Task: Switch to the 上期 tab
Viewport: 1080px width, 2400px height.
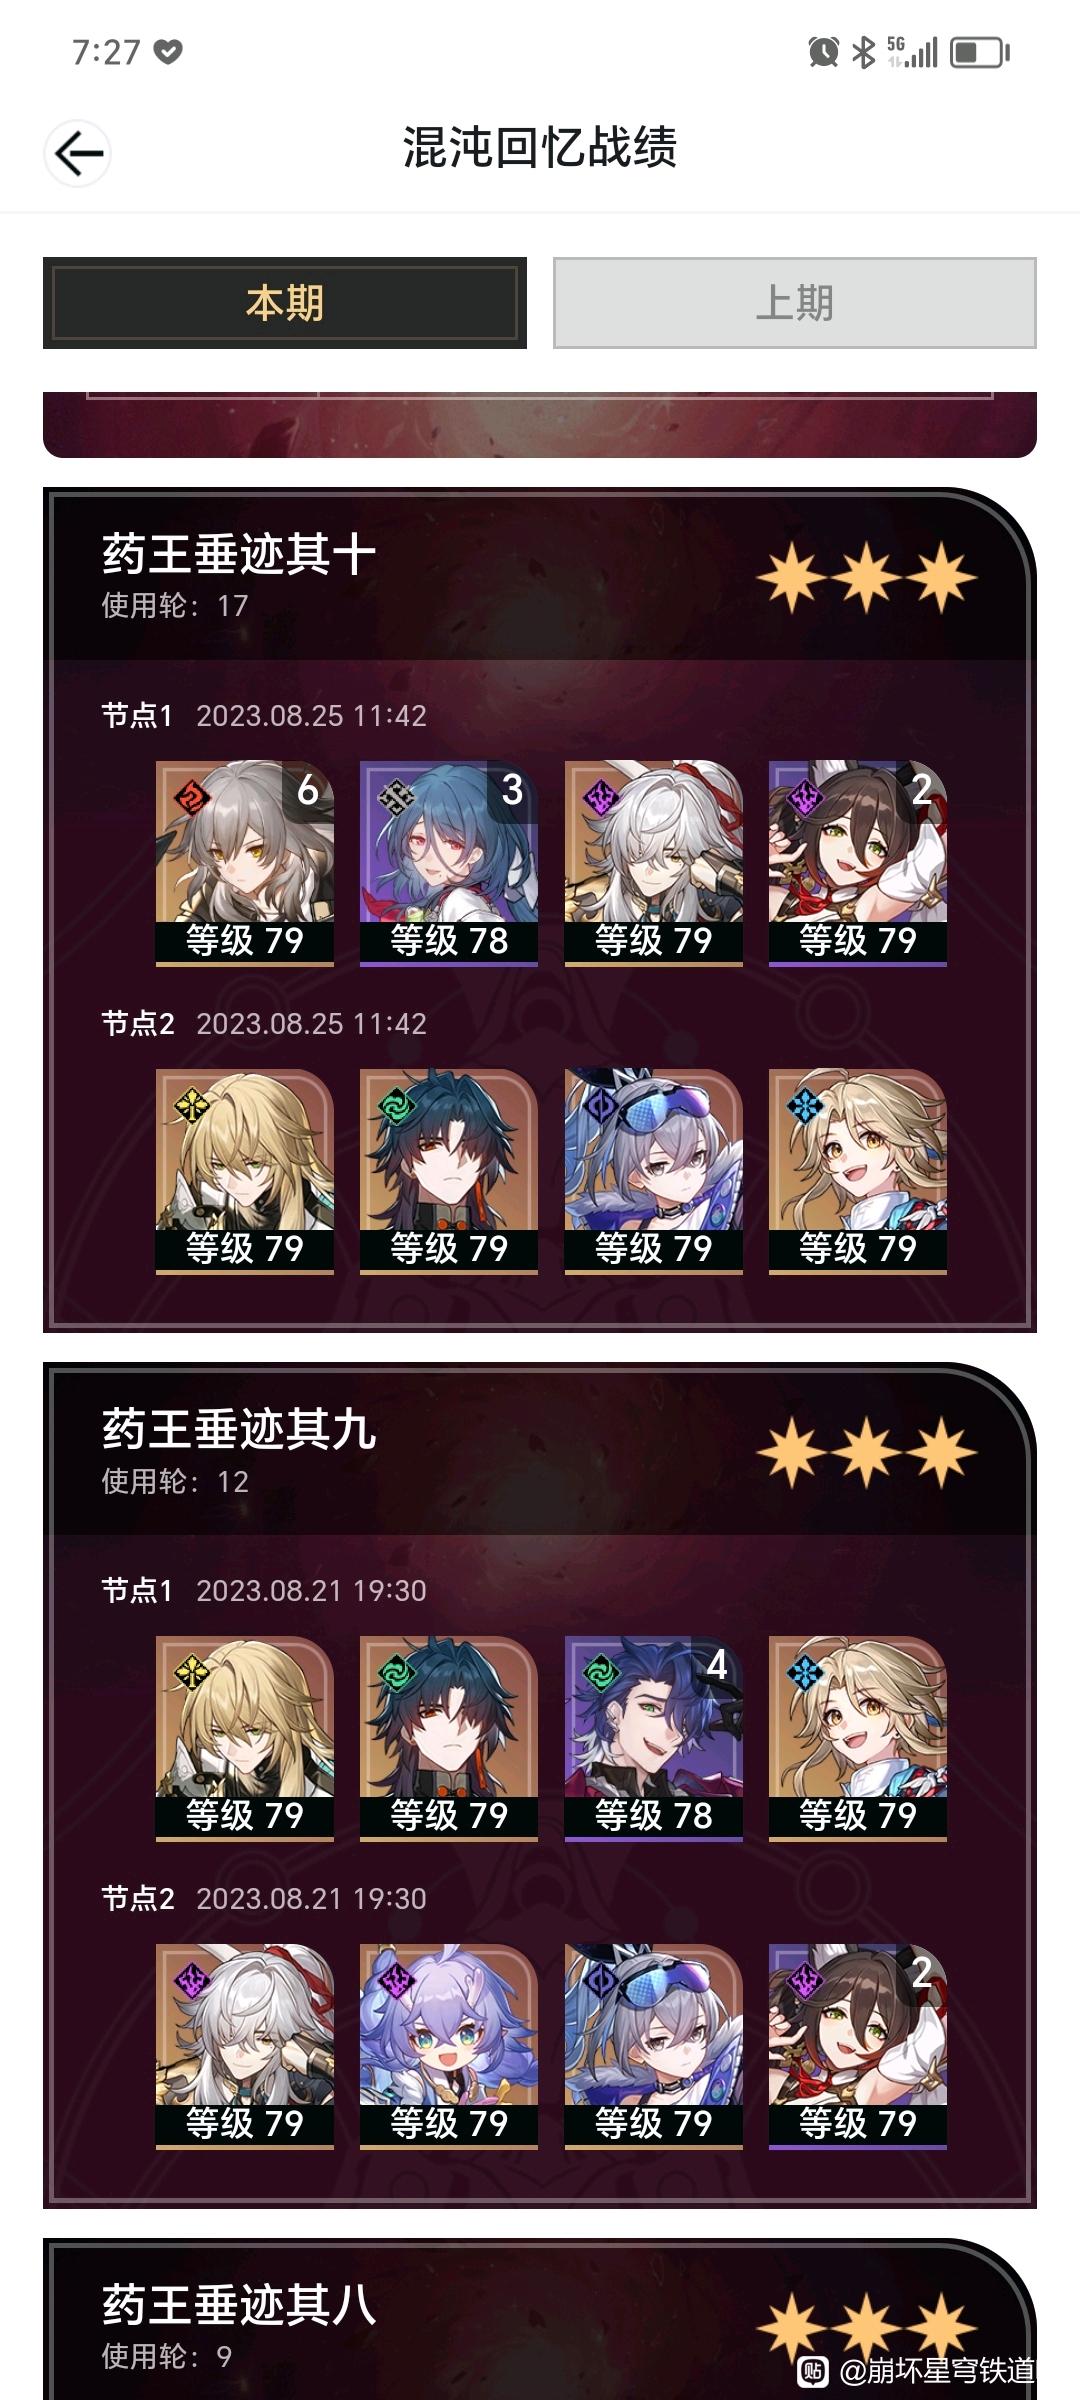Action: pos(795,303)
